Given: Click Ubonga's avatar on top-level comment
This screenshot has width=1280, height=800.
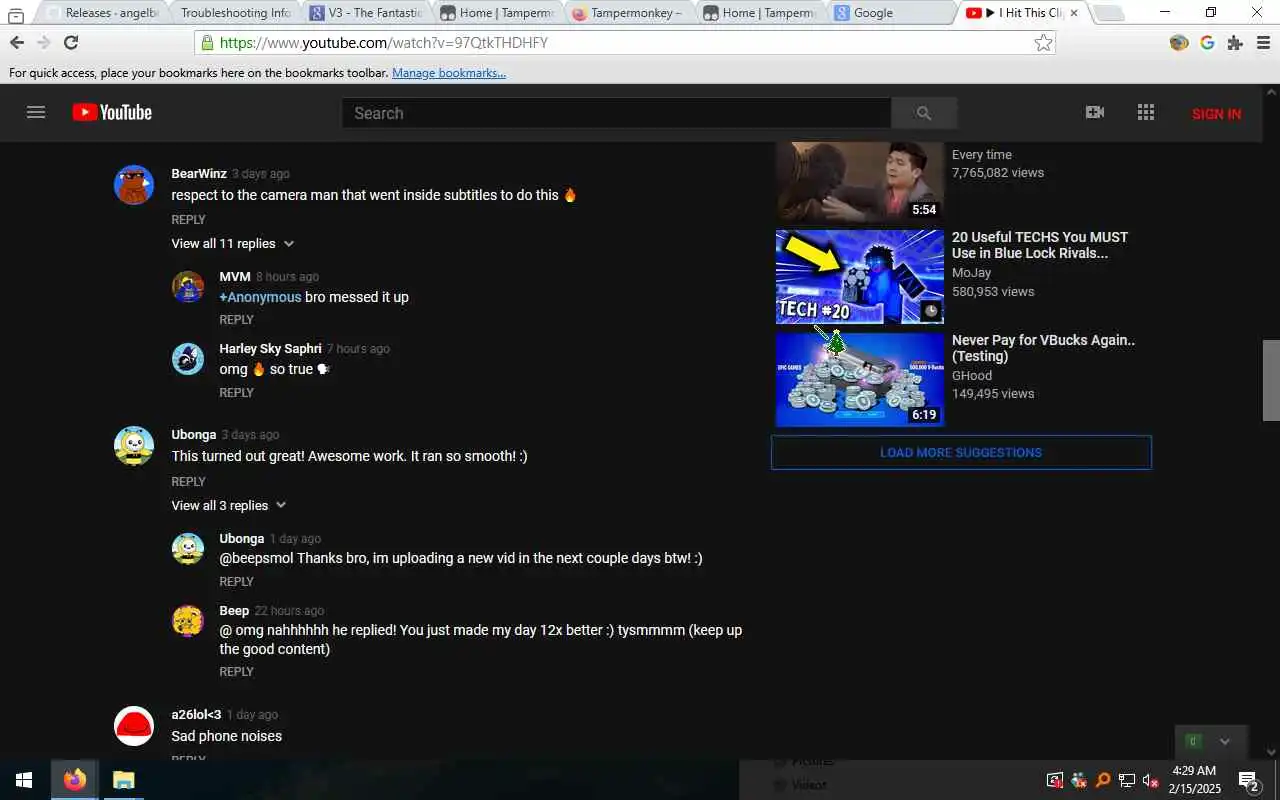Looking at the screenshot, I should coord(134,446).
